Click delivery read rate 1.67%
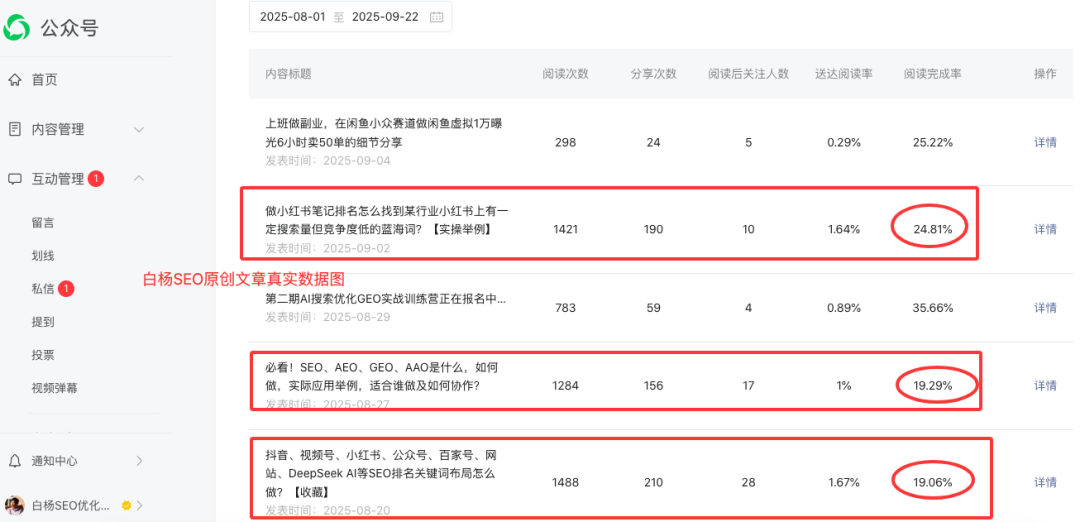1080x522 pixels. click(x=844, y=483)
